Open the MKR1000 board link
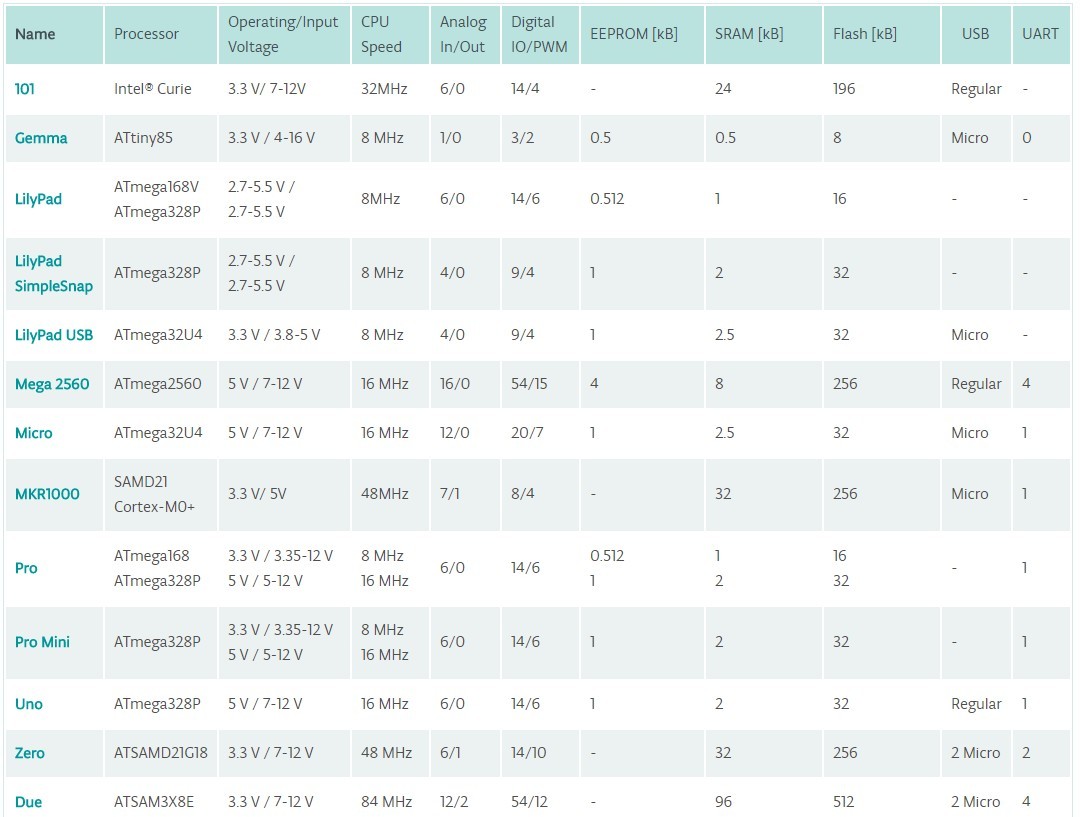This screenshot has width=1080, height=817. coord(47,494)
